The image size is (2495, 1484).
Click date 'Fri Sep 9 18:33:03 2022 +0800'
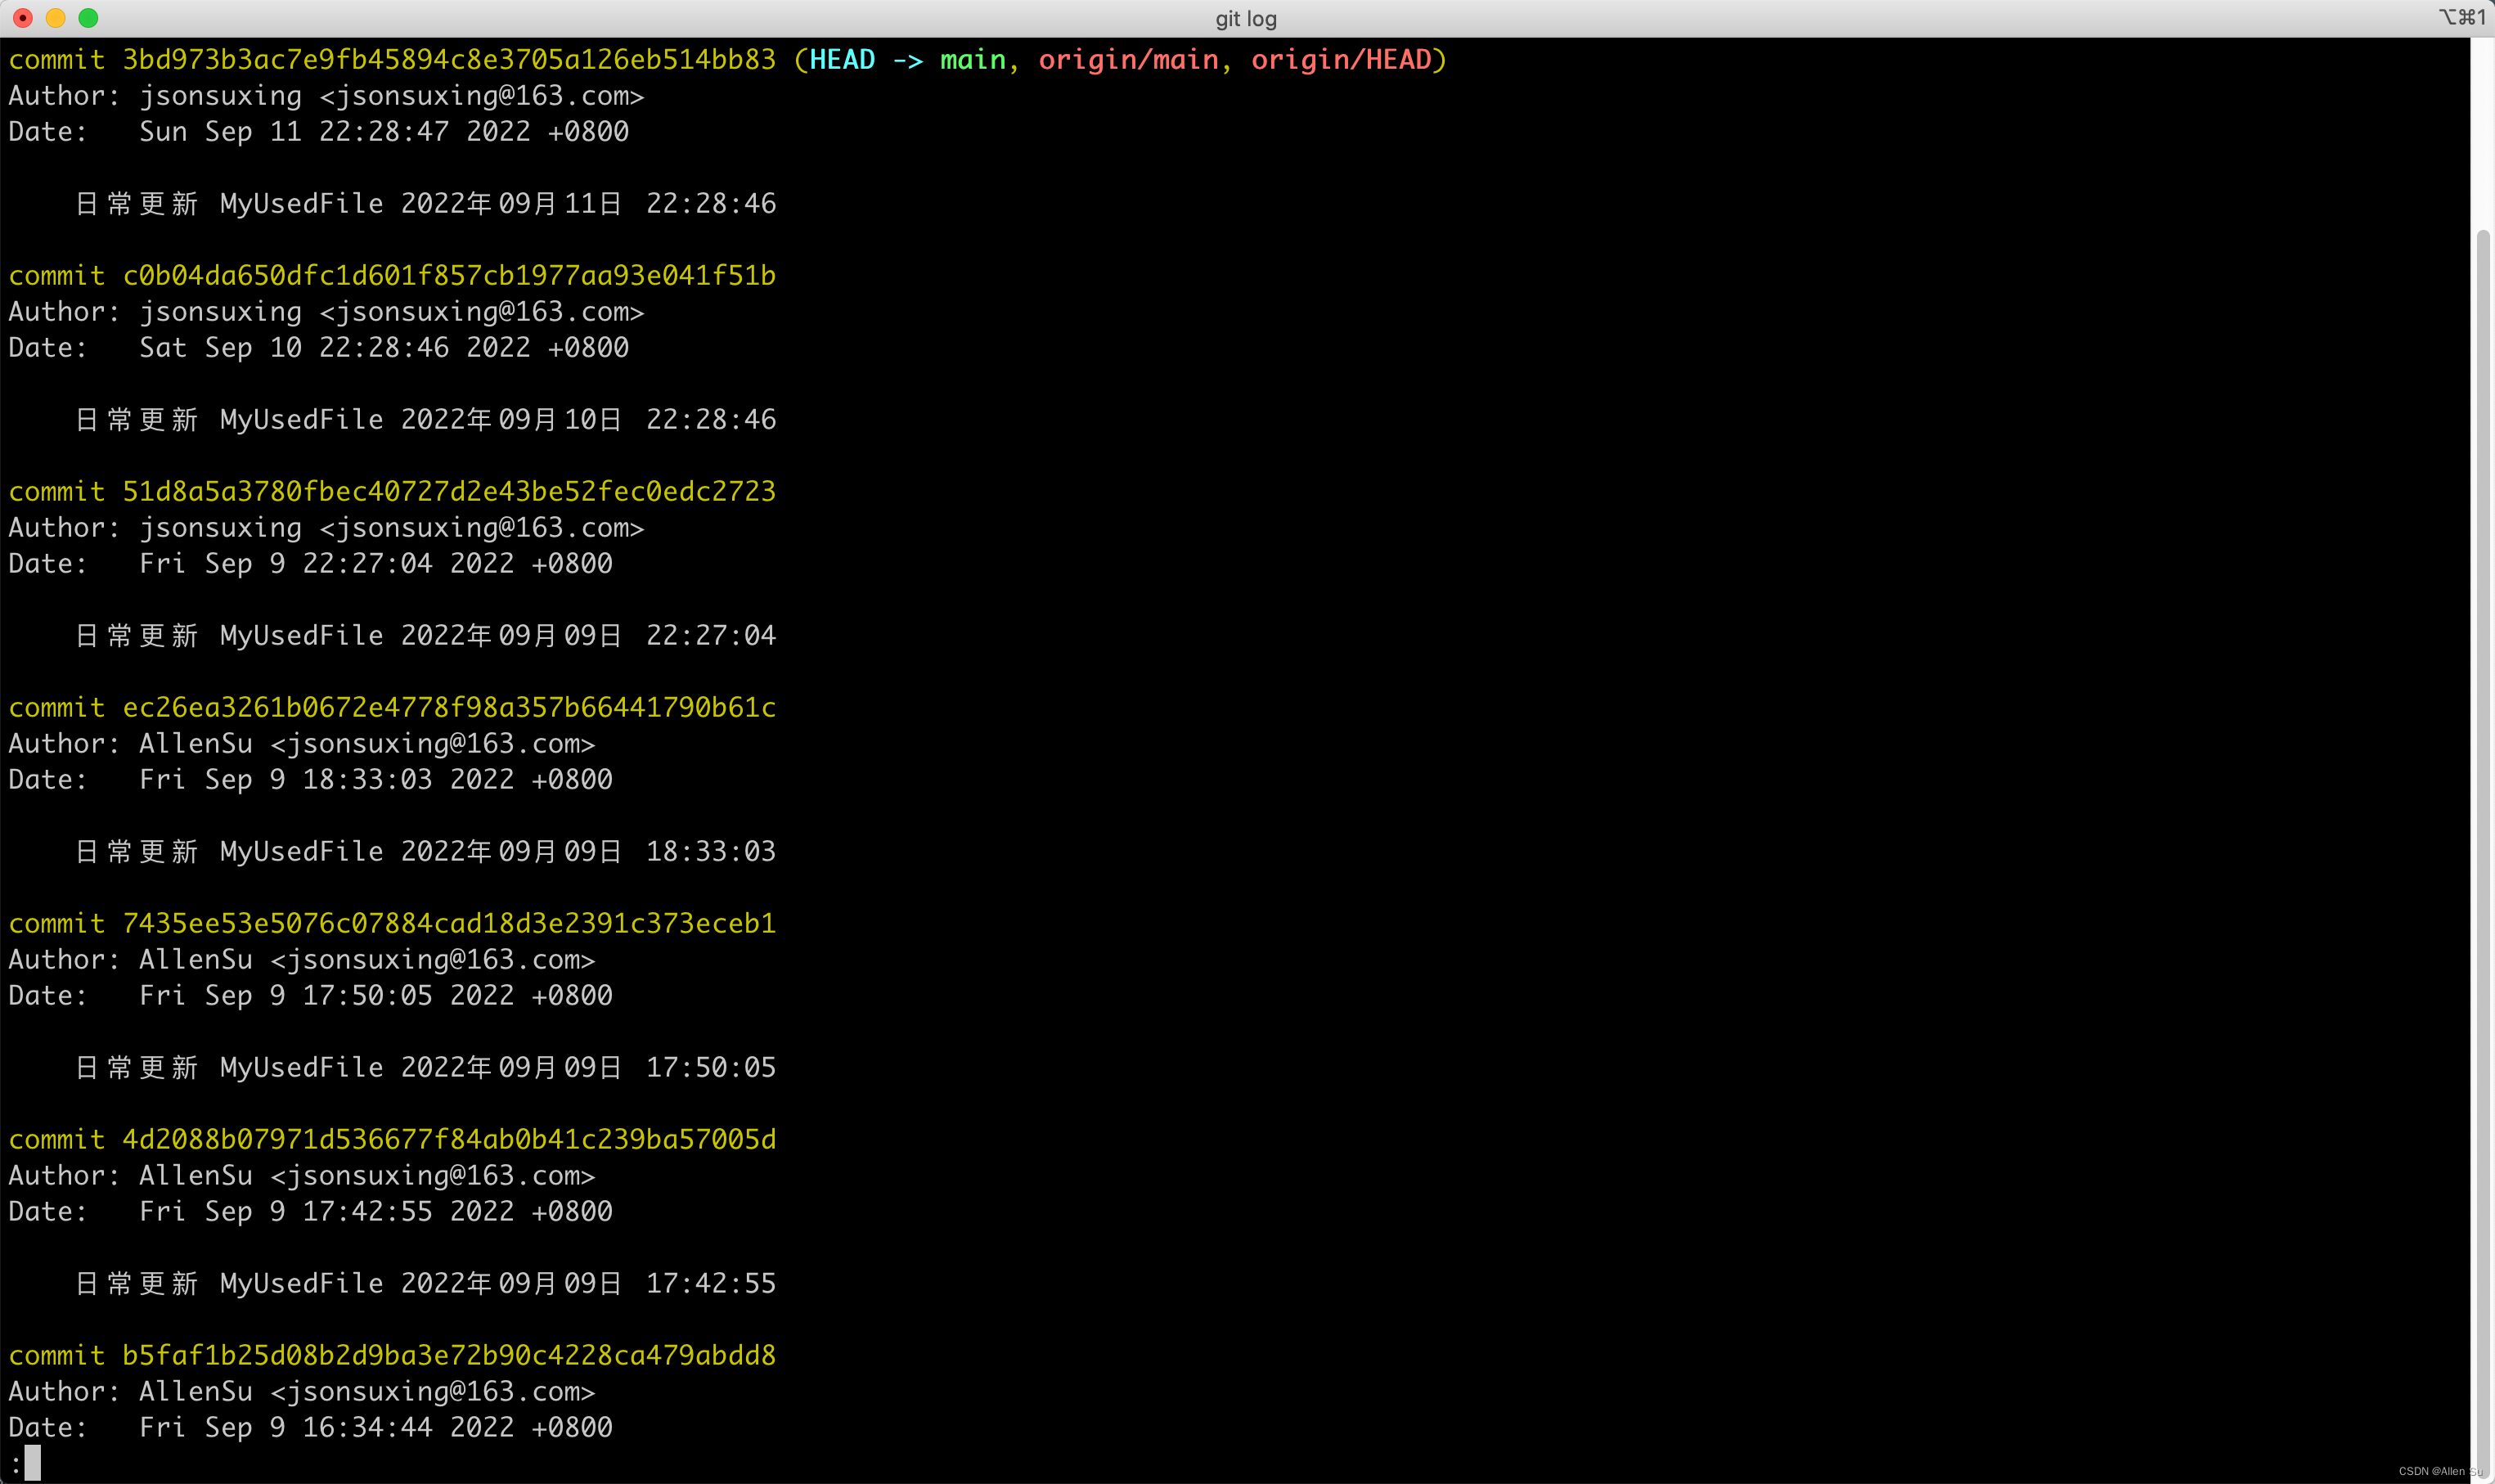[376, 780]
